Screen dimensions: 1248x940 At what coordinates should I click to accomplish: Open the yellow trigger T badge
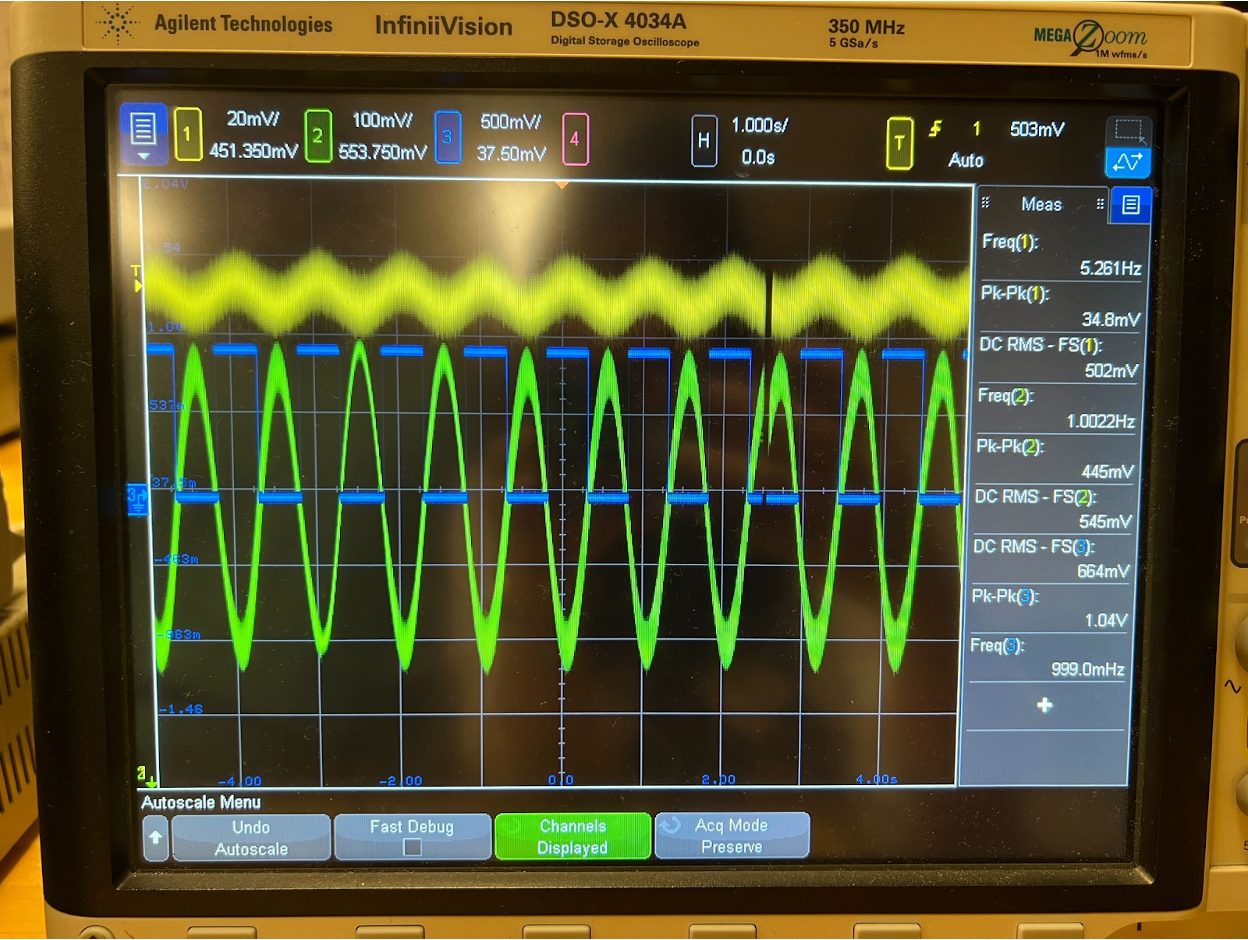pos(899,142)
